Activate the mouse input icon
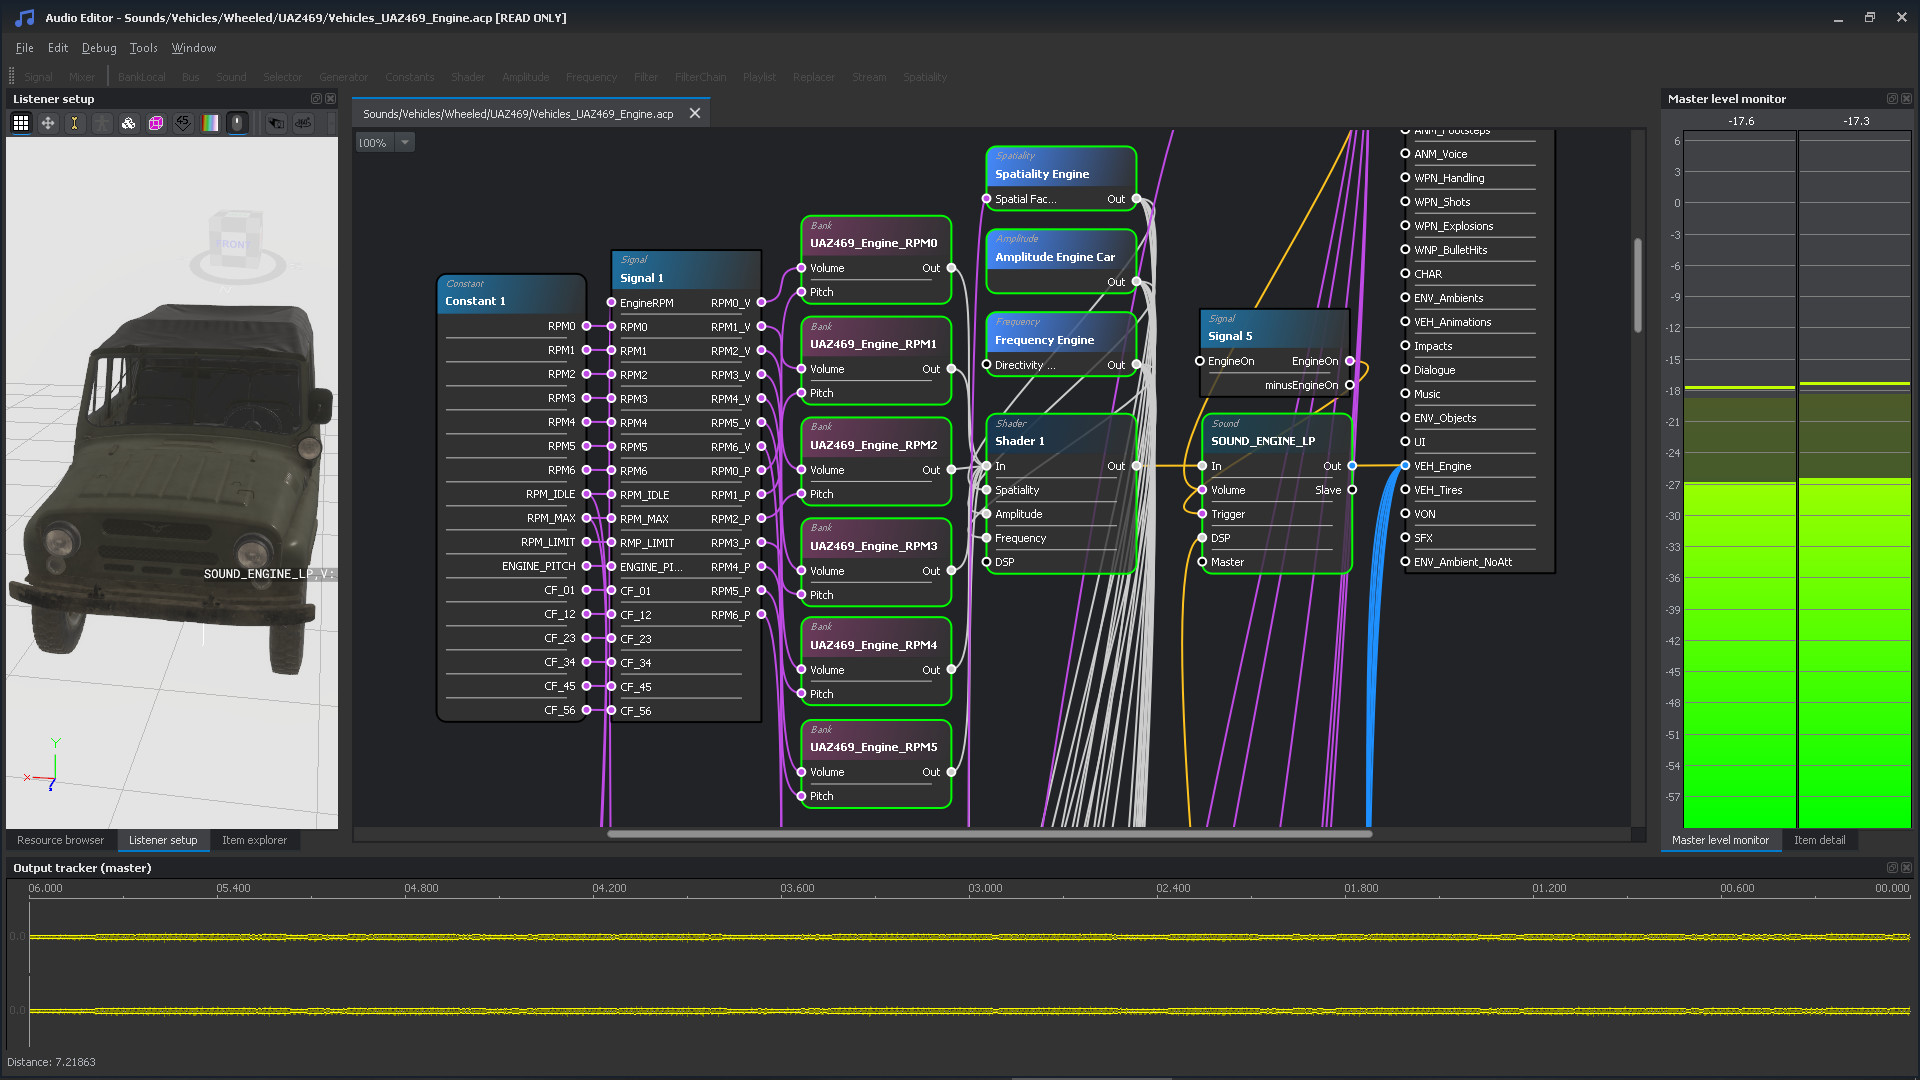 tap(237, 123)
